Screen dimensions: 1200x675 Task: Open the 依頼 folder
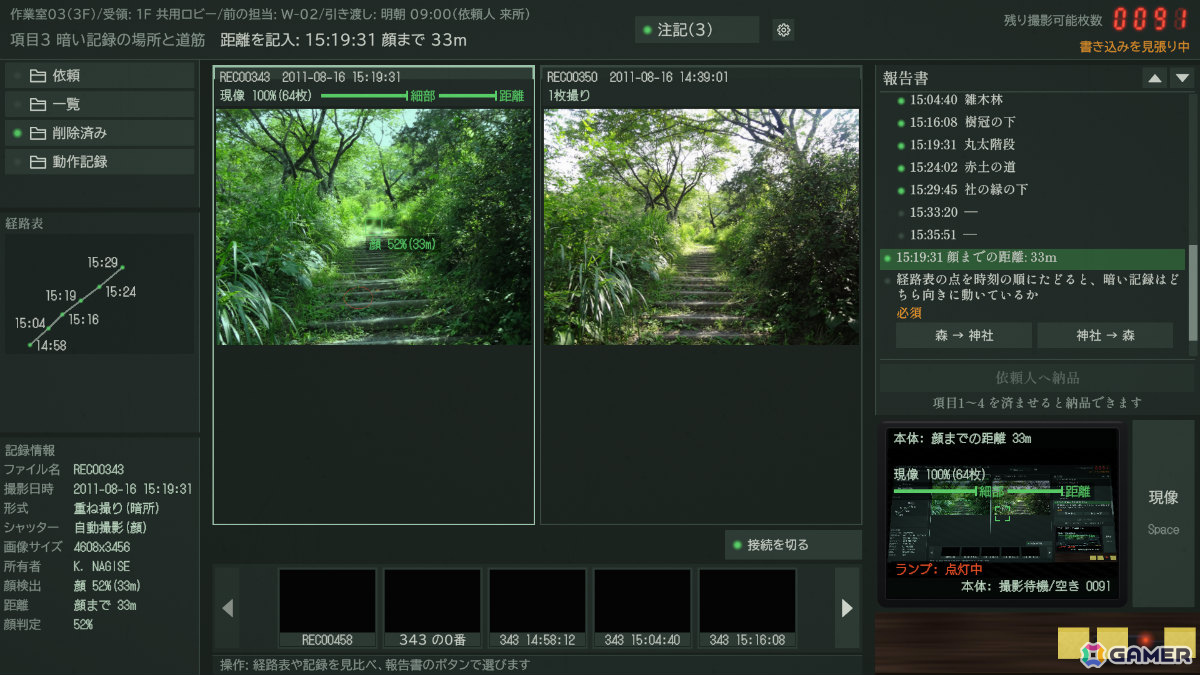point(100,75)
